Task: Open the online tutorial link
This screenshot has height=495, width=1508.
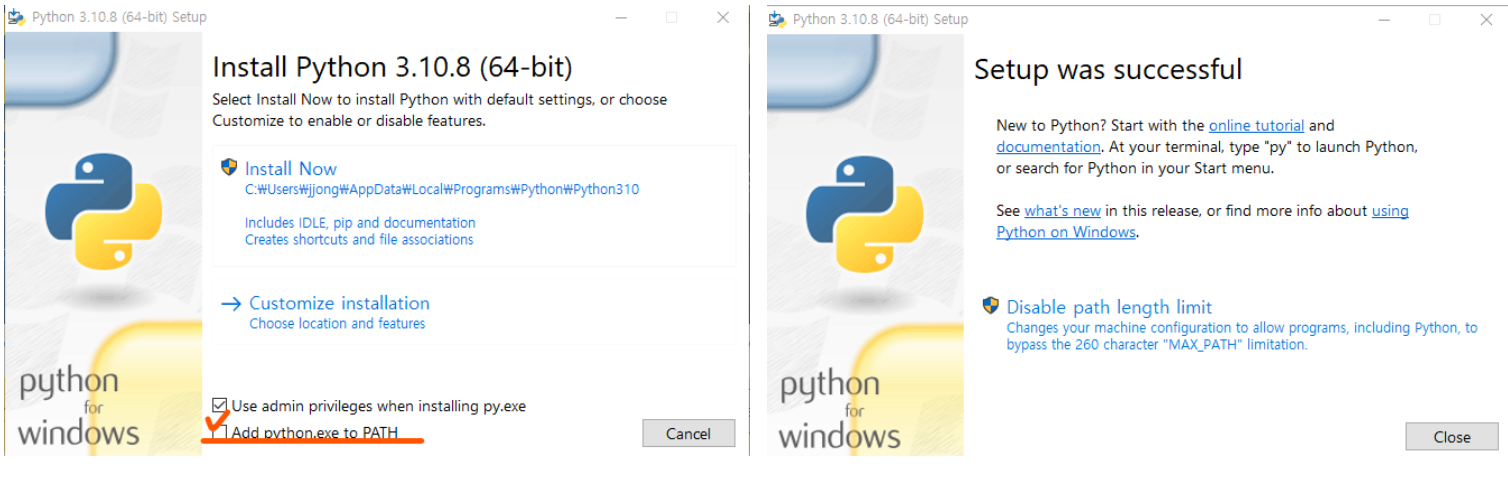Action: [1256, 125]
